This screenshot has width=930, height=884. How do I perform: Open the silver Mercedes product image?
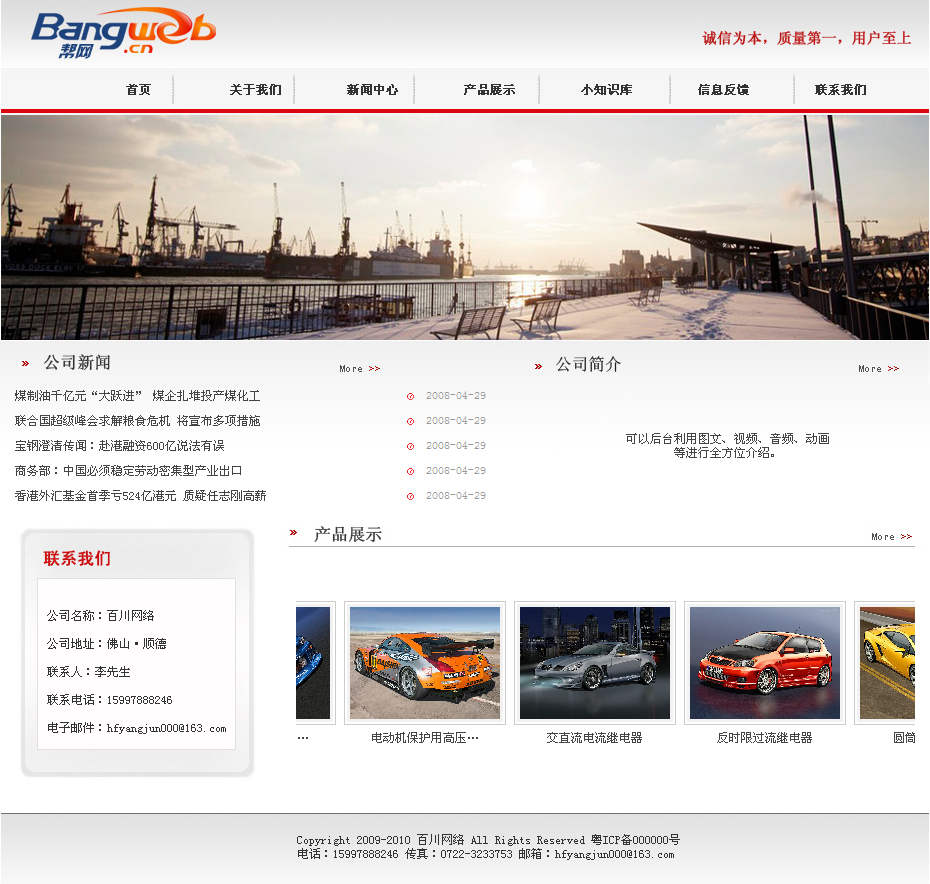tap(595, 662)
